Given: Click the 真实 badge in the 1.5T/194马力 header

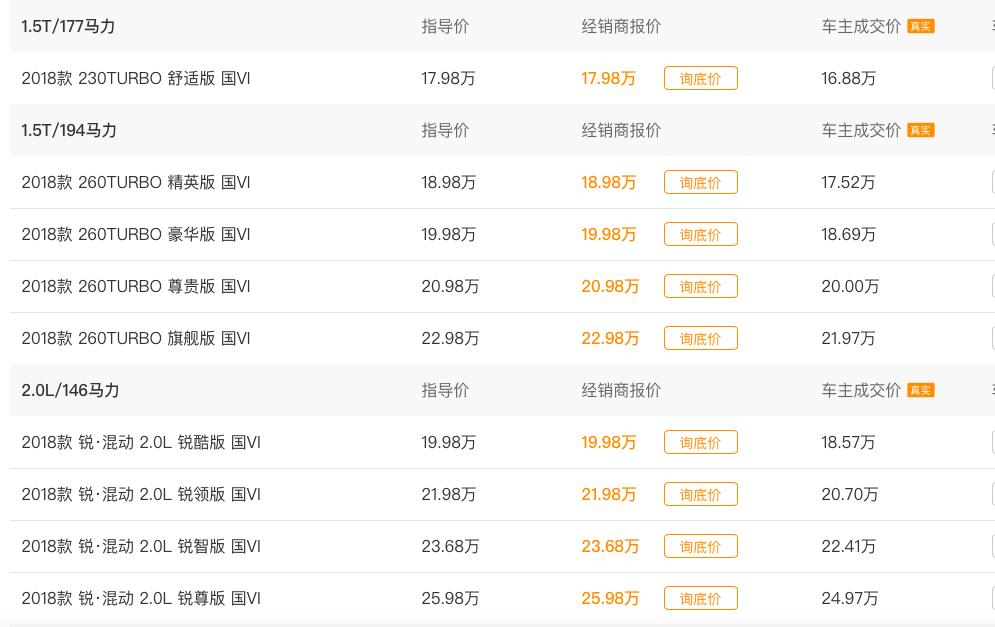Looking at the screenshot, I should click(x=920, y=131).
